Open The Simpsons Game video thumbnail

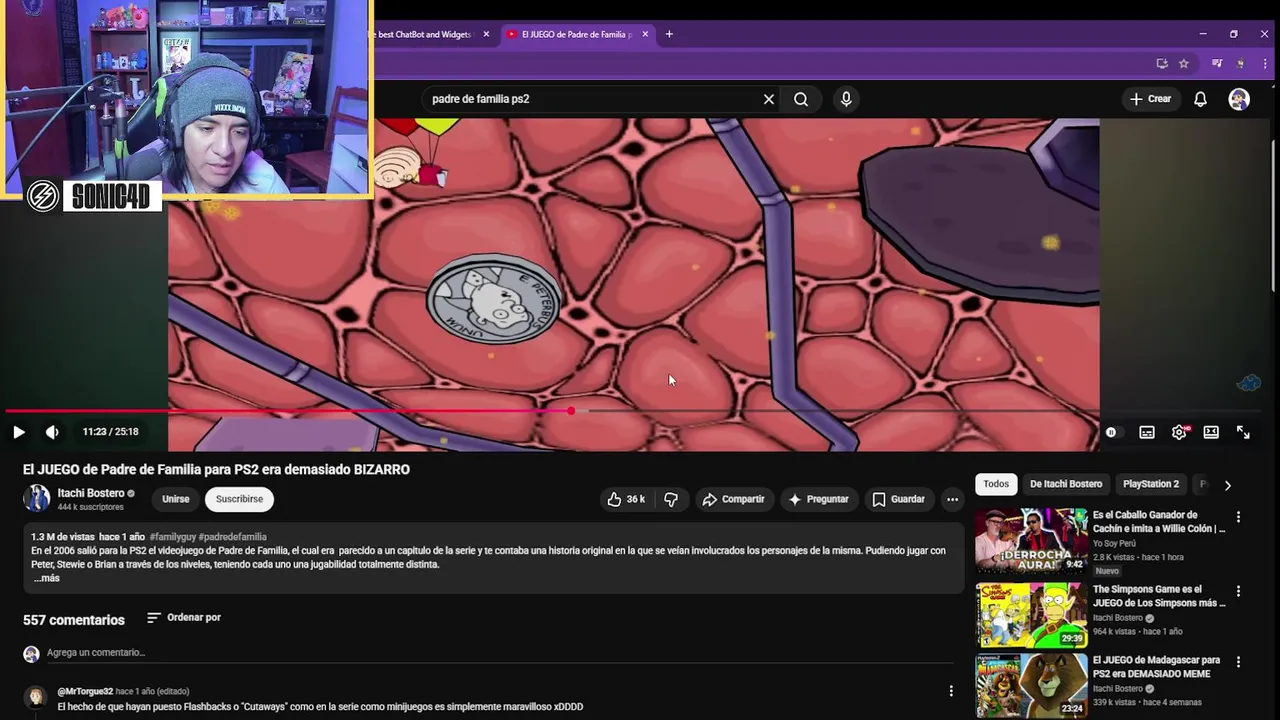[x=1031, y=615]
